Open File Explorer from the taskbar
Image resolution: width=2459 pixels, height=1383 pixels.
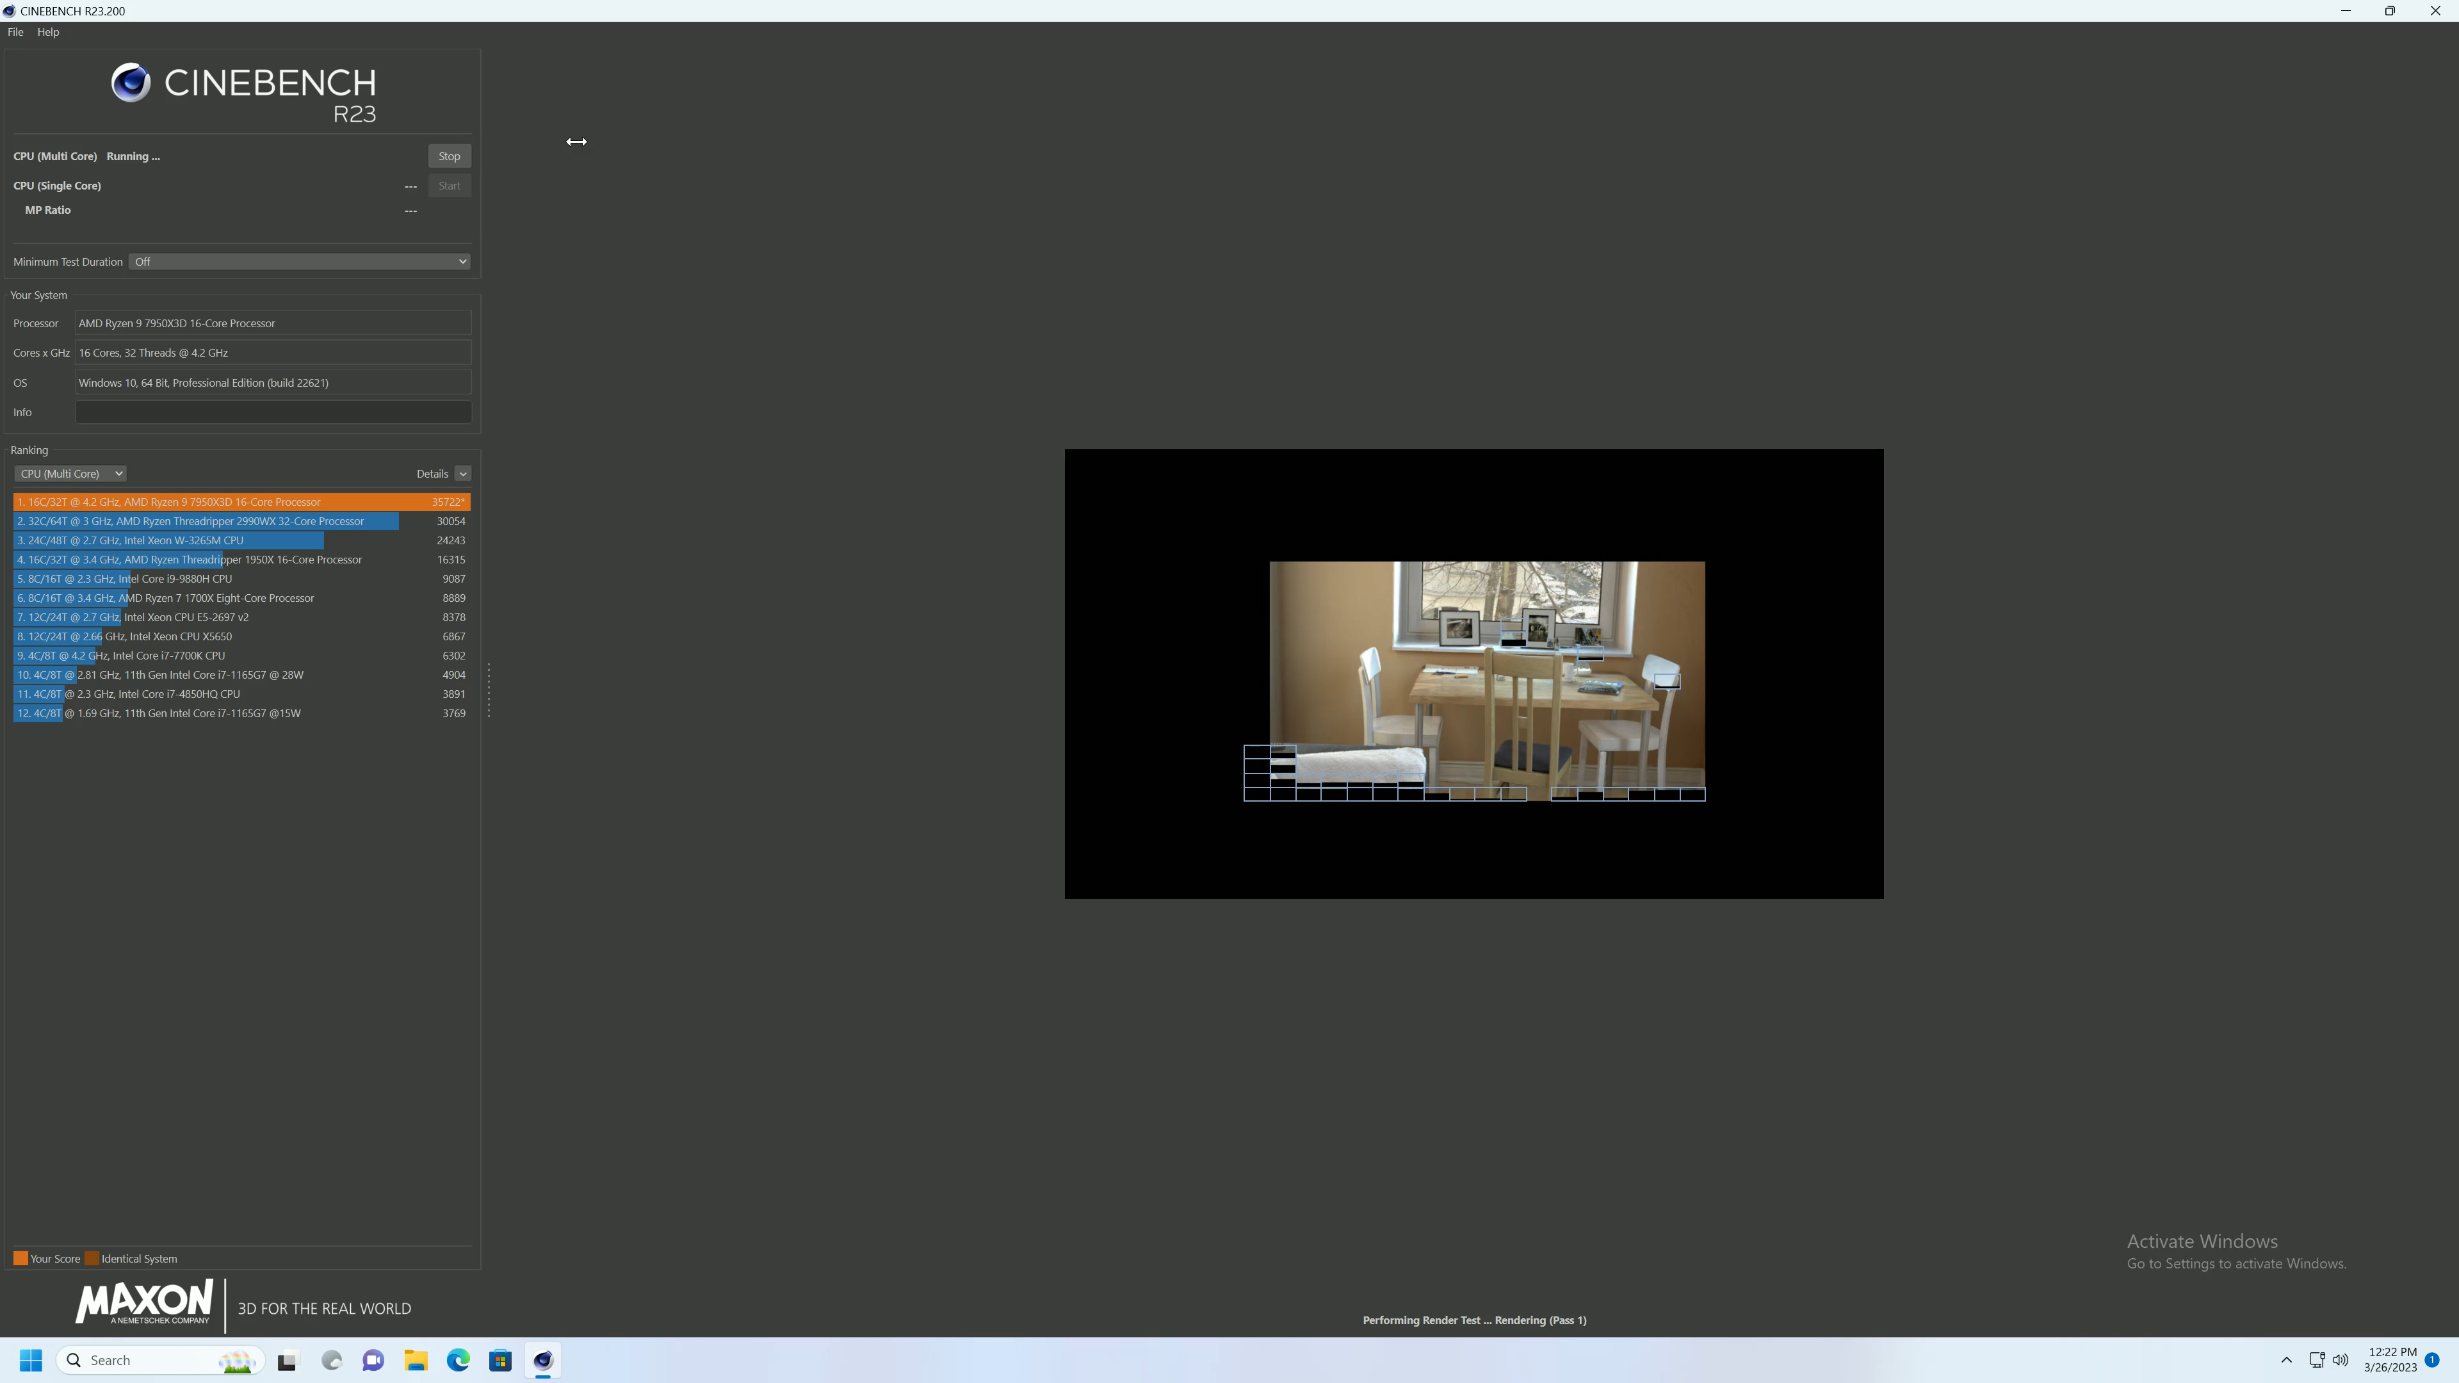coord(416,1360)
